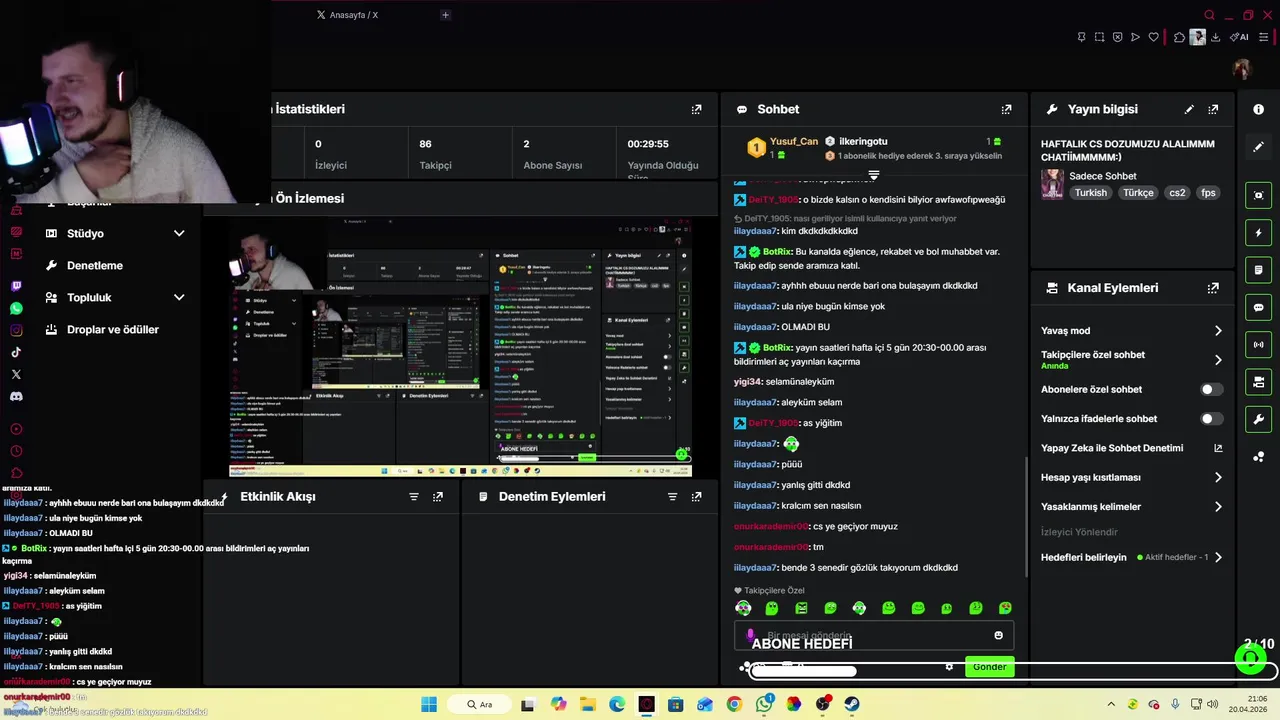Open X messenger in the browser sidebar
Screen dimensions: 1280x720
click(x=16, y=374)
